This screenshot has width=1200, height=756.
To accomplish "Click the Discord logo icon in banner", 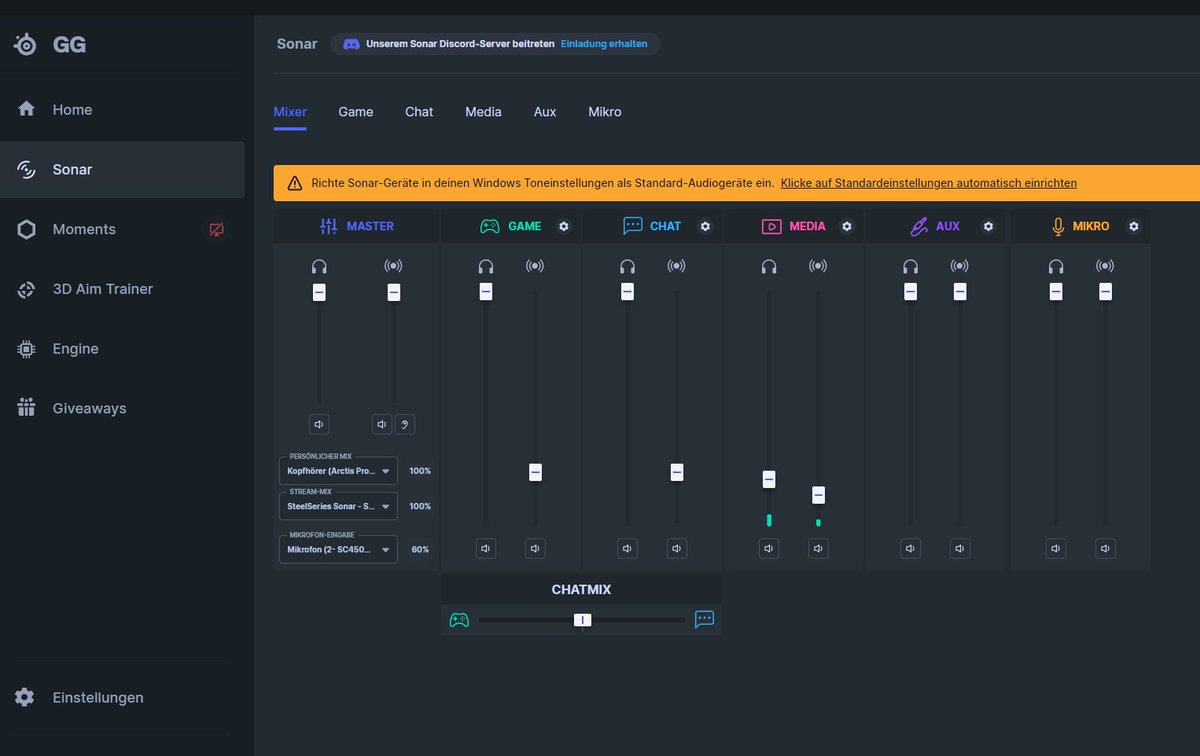I will 351,44.
